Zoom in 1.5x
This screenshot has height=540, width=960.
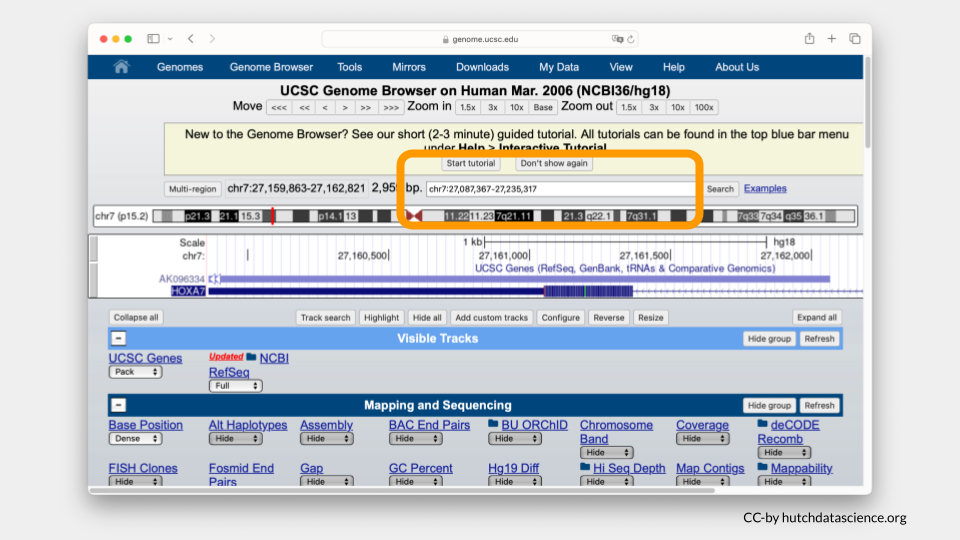(468, 107)
